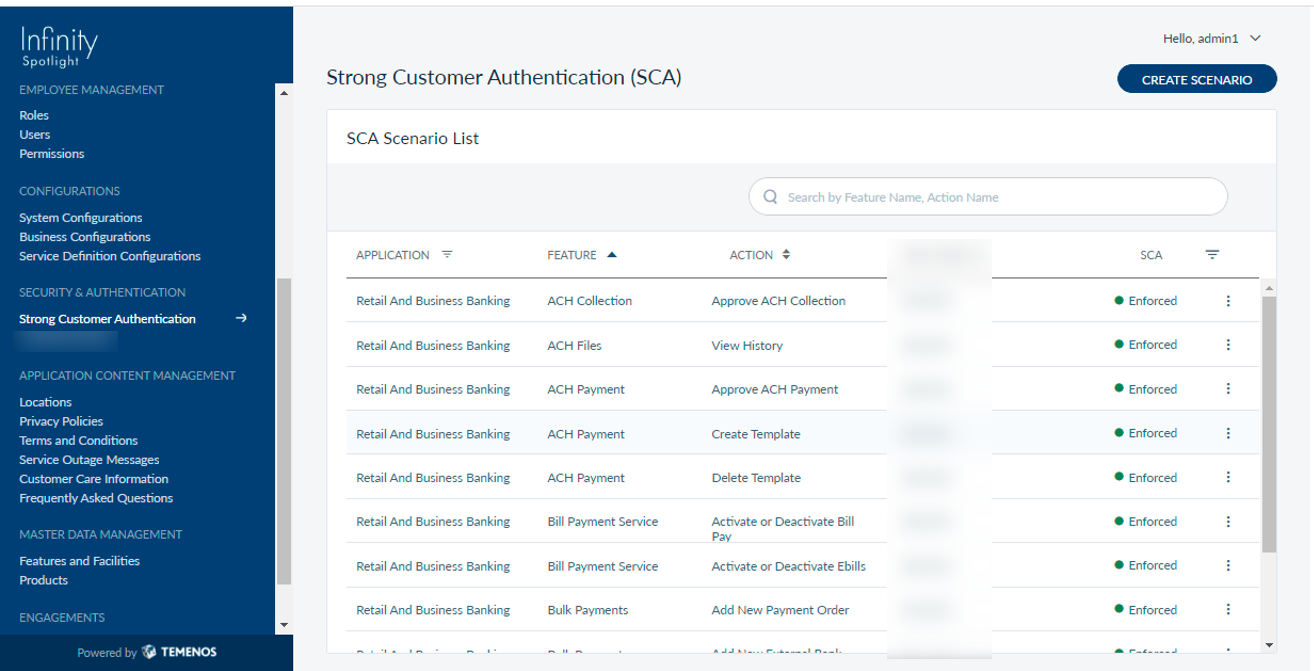Go to System Configurations menu item

pos(81,217)
